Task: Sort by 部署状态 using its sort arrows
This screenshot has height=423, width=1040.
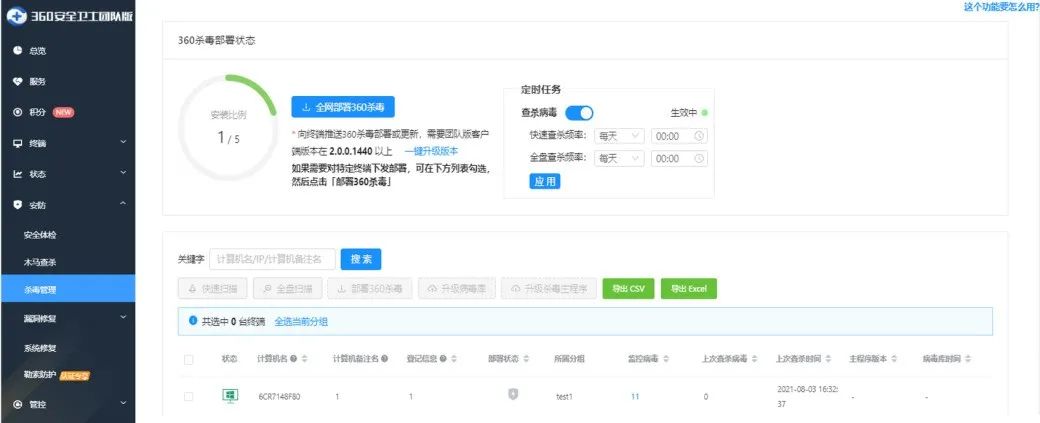Action: click(x=526, y=359)
